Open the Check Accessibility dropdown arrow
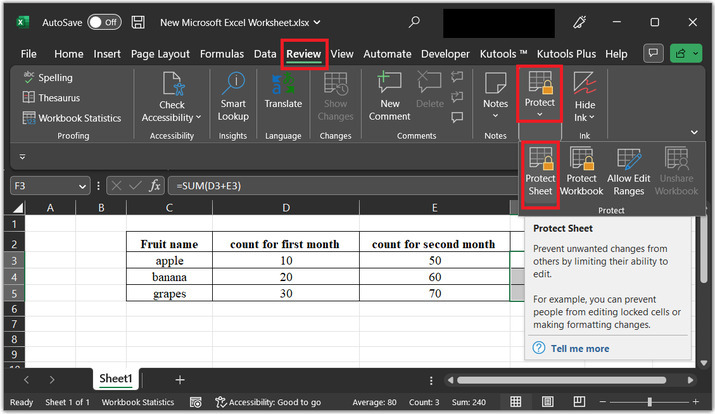The image size is (715, 414). [x=199, y=118]
